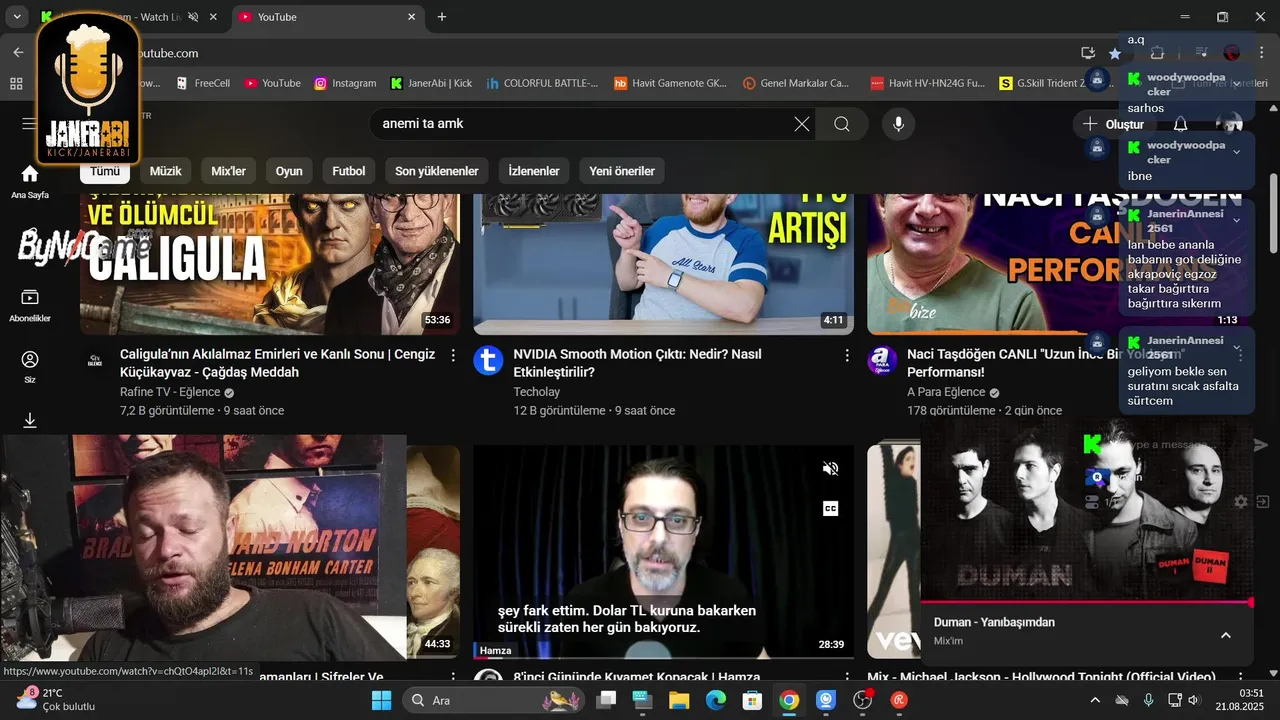This screenshot has width=1280, height=720.
Task: Open the Chrome extensions puzzle icon
Action: point(1157,53)
